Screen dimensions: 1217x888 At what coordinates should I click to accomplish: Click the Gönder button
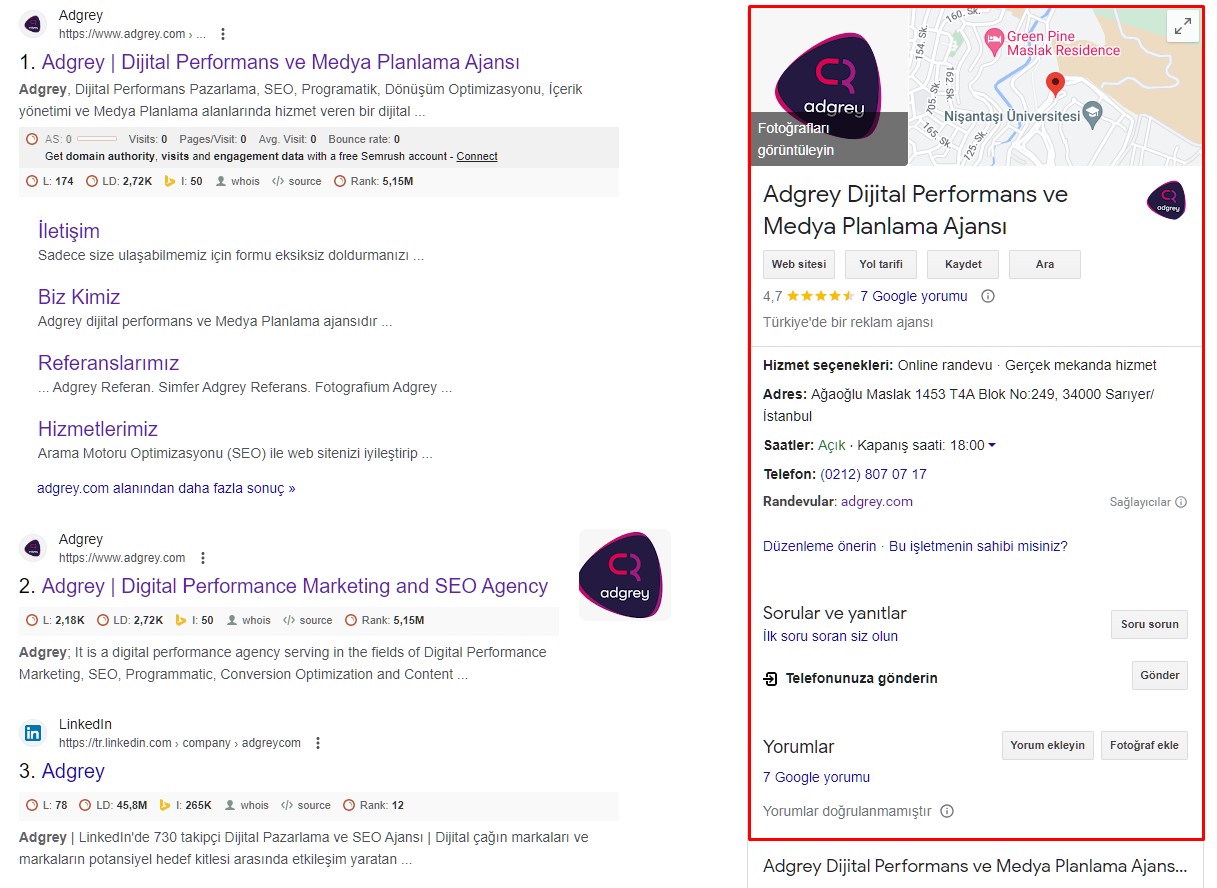pos(1160,675)
